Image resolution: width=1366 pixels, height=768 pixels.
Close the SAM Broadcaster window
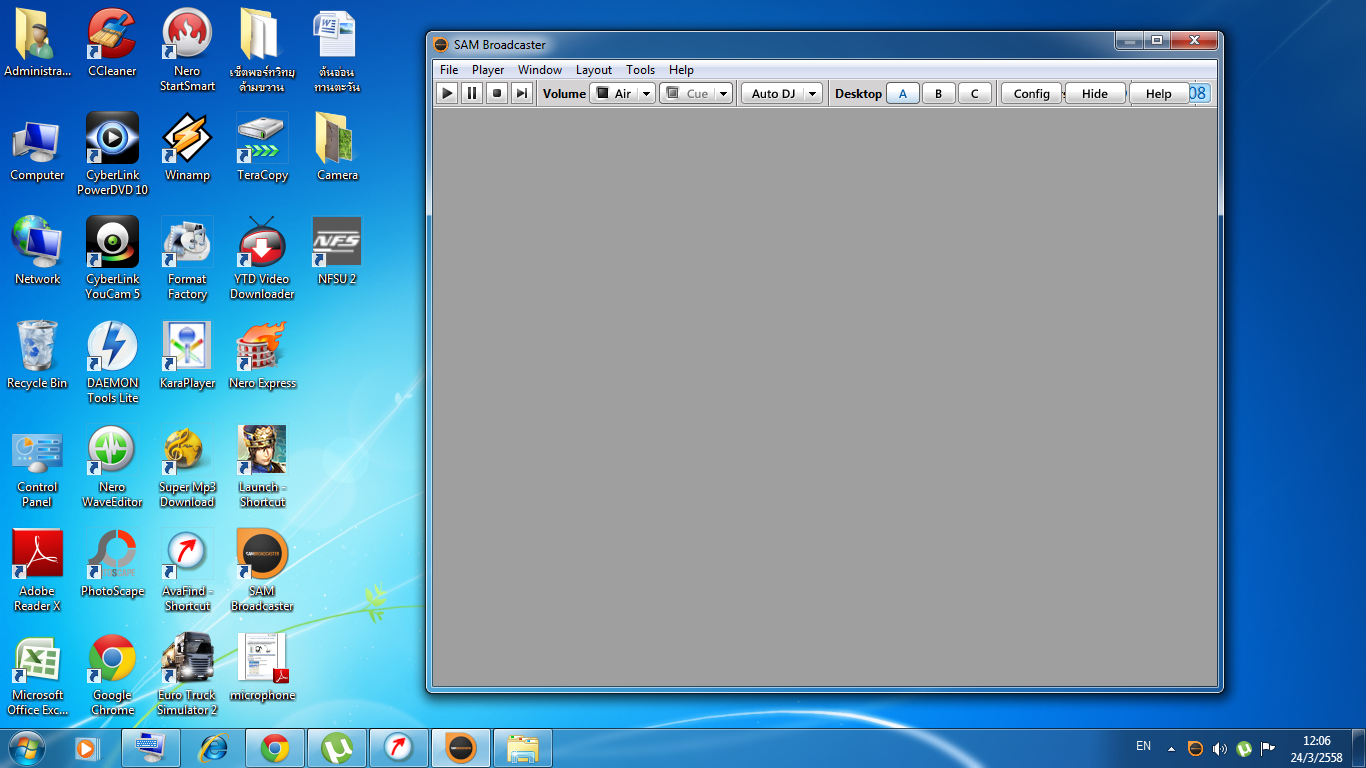point(1194,40)
